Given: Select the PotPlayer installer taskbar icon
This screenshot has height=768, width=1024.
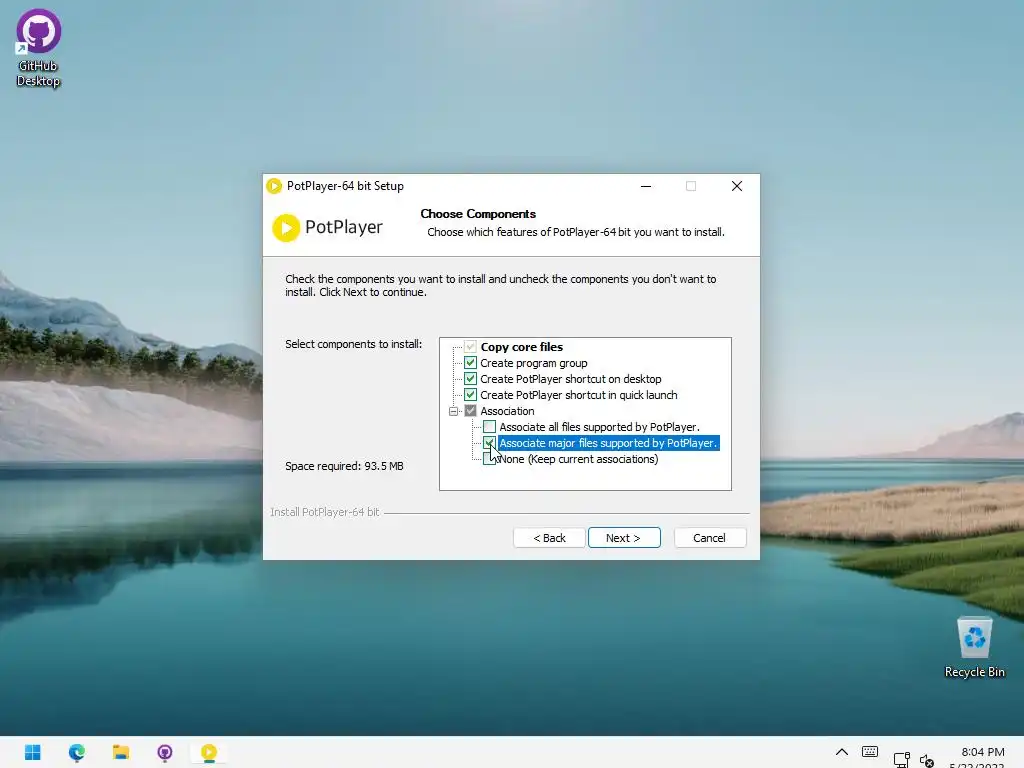Looking at the screenshot, I should [209, 752].
